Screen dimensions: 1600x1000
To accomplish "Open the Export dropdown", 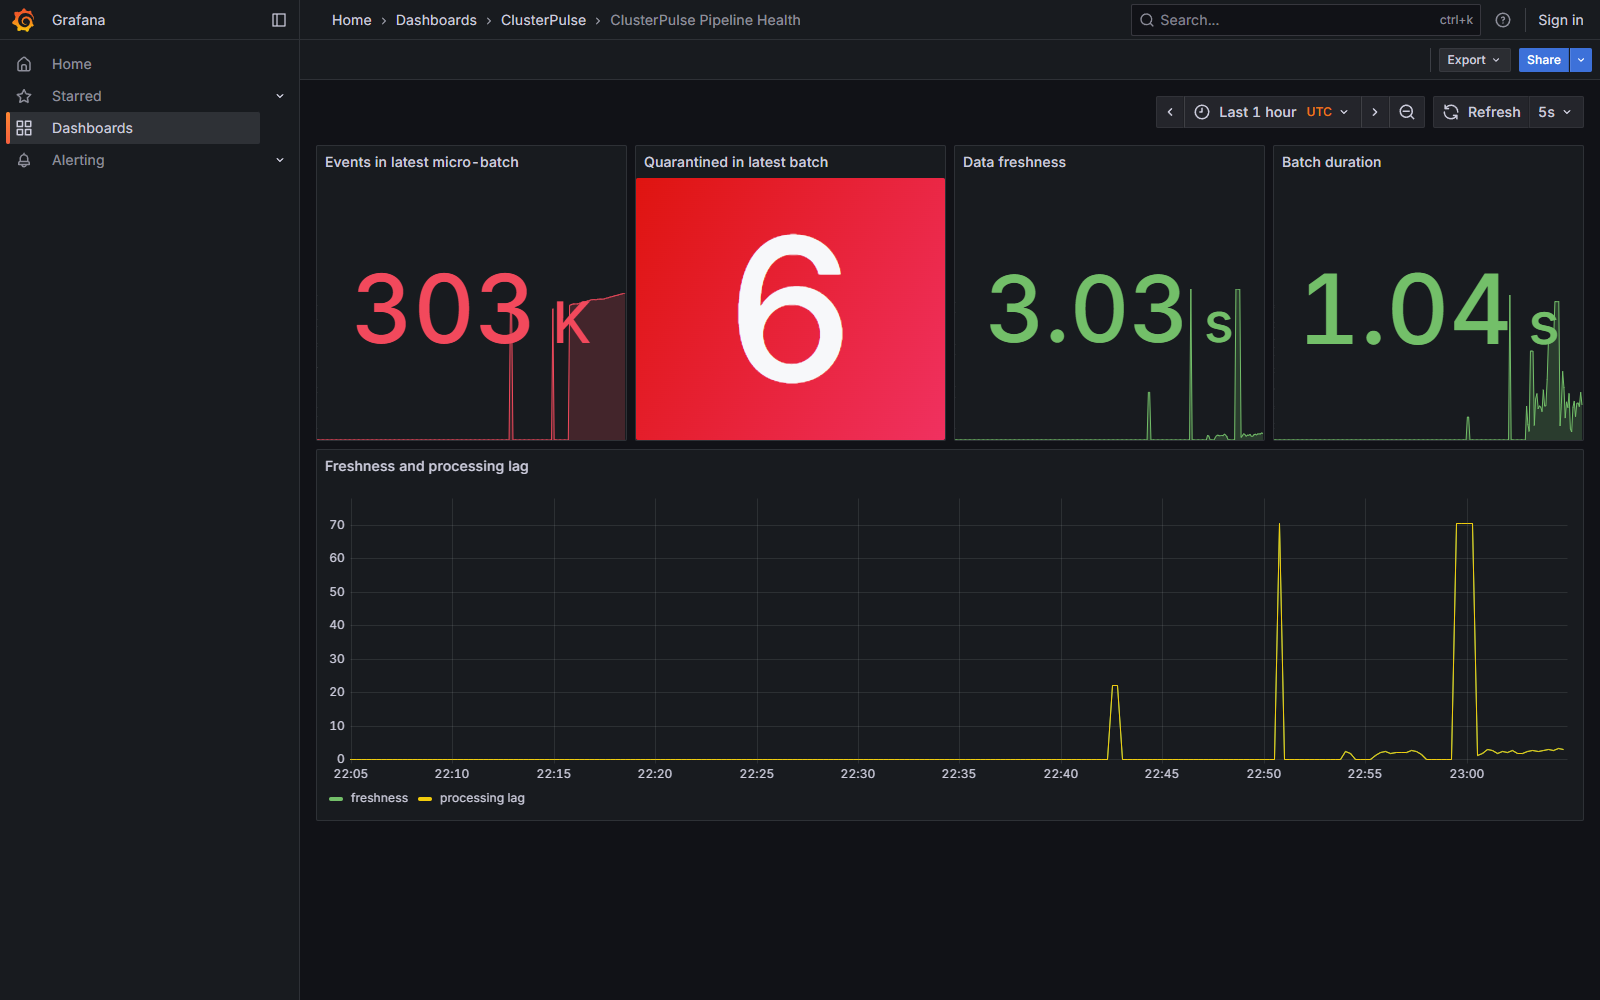I will [1474, 60].
